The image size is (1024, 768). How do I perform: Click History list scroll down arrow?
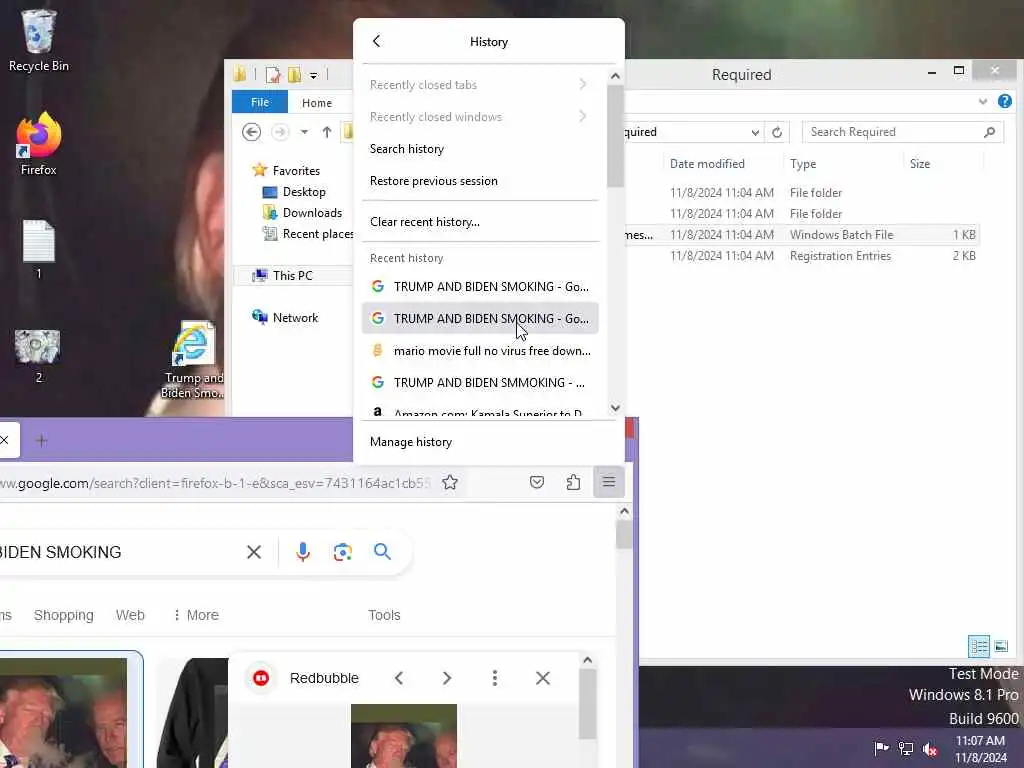tap(615, 408)
